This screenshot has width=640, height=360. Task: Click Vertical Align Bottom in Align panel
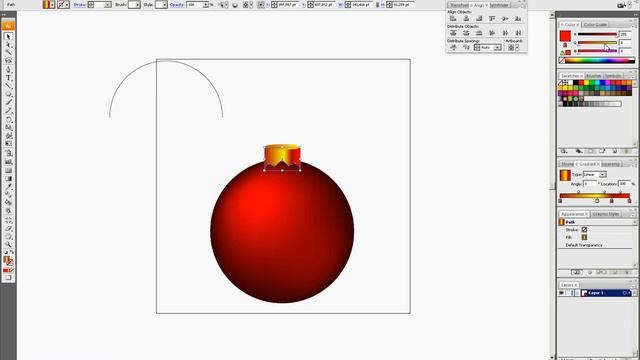point(518,18)
